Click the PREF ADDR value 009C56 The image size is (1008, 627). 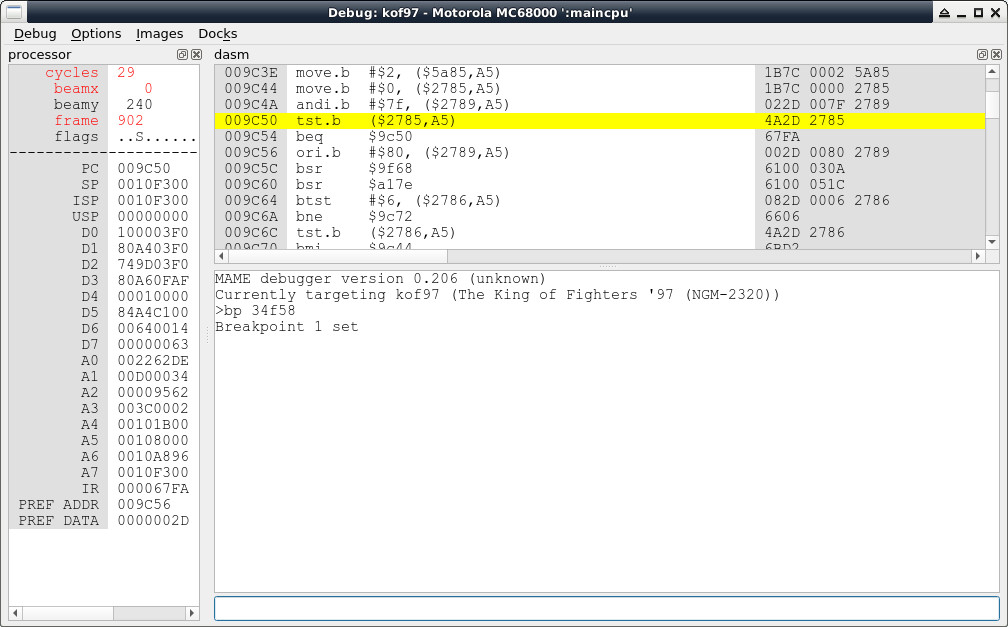(x=144, y=505)
